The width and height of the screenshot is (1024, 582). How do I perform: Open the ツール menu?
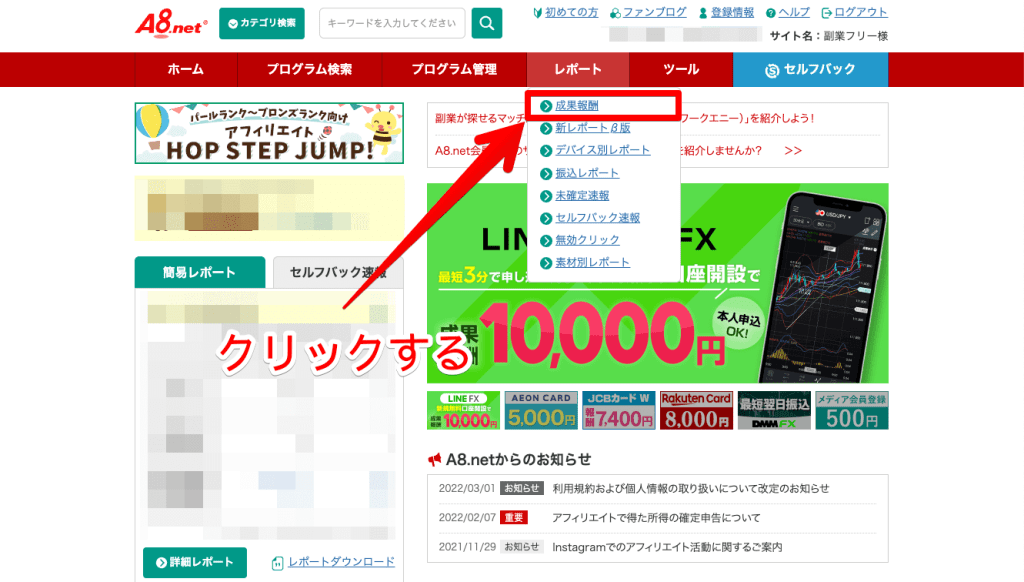pos(681,69)
